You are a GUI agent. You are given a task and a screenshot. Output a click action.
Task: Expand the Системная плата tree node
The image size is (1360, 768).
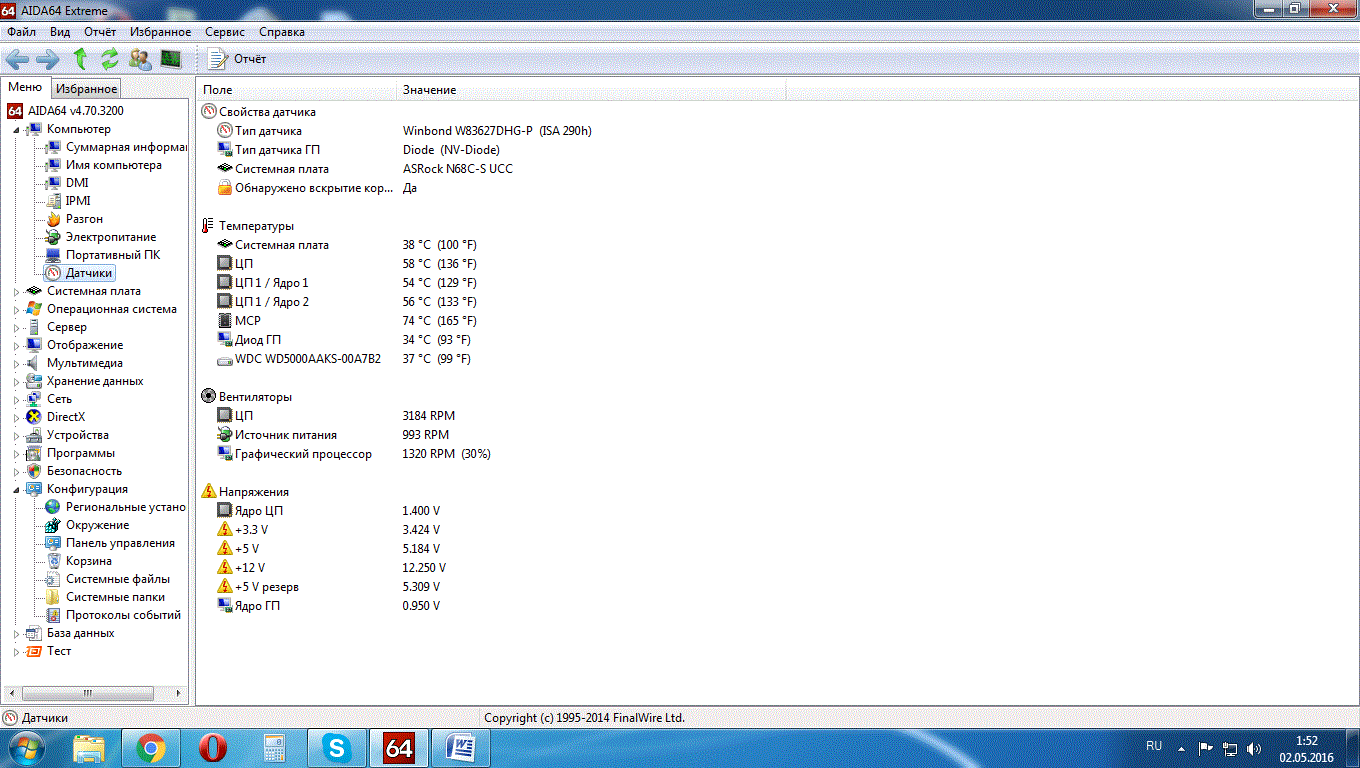click(16, 291)
